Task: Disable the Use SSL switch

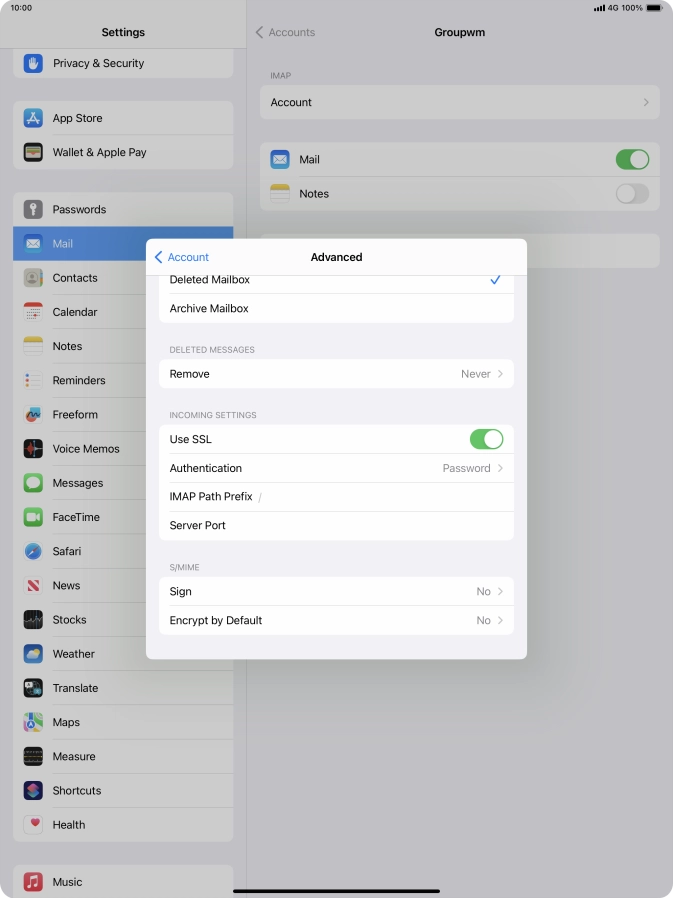Action: [x=486, y=439]
